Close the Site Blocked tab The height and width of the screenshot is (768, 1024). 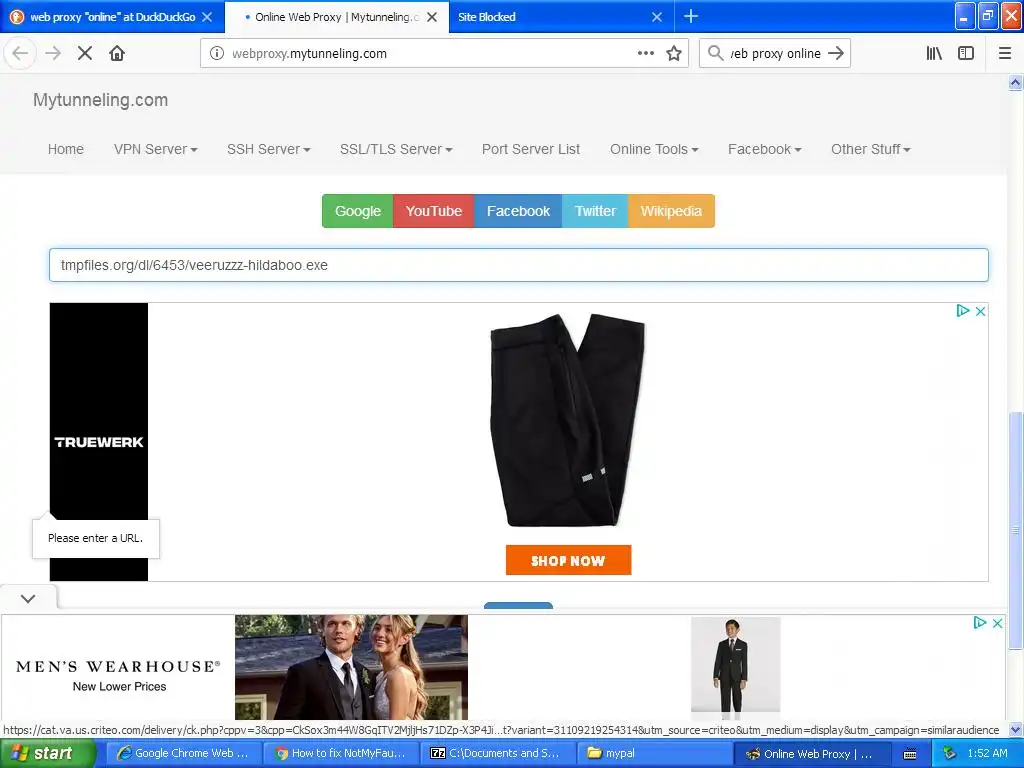point(657,17)
